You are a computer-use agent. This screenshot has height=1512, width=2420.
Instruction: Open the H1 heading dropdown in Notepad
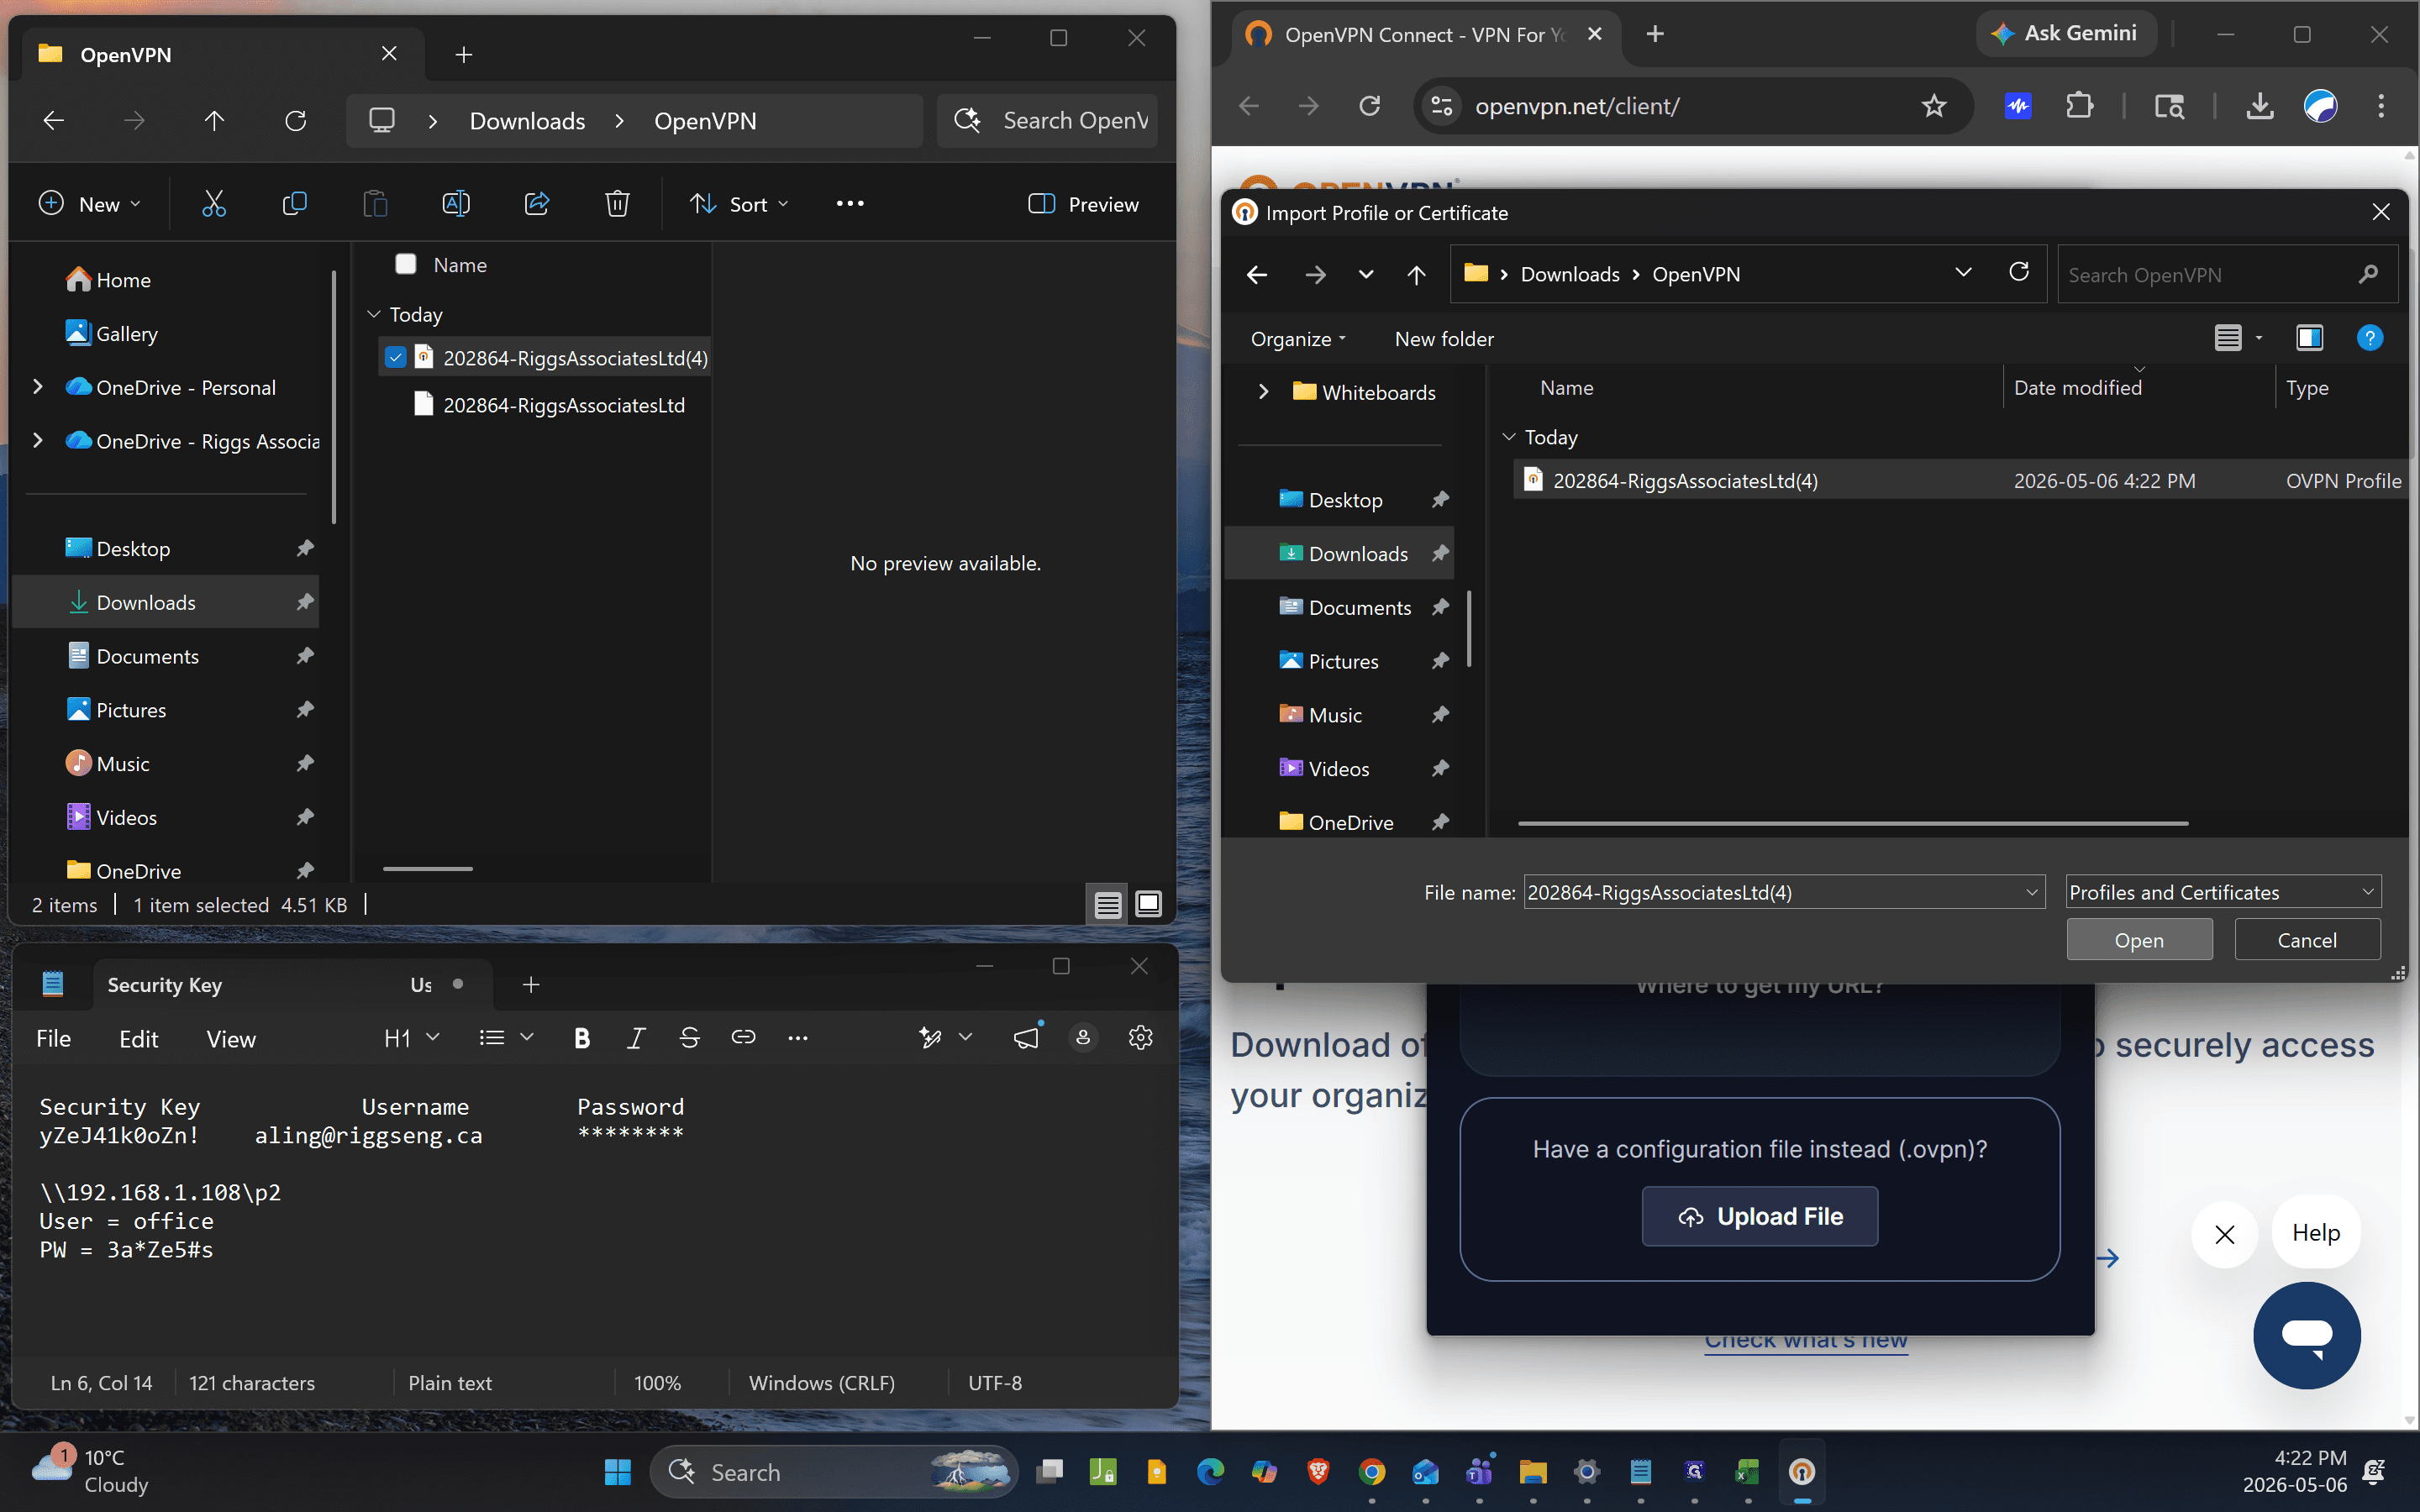(x=412, y=1038)
